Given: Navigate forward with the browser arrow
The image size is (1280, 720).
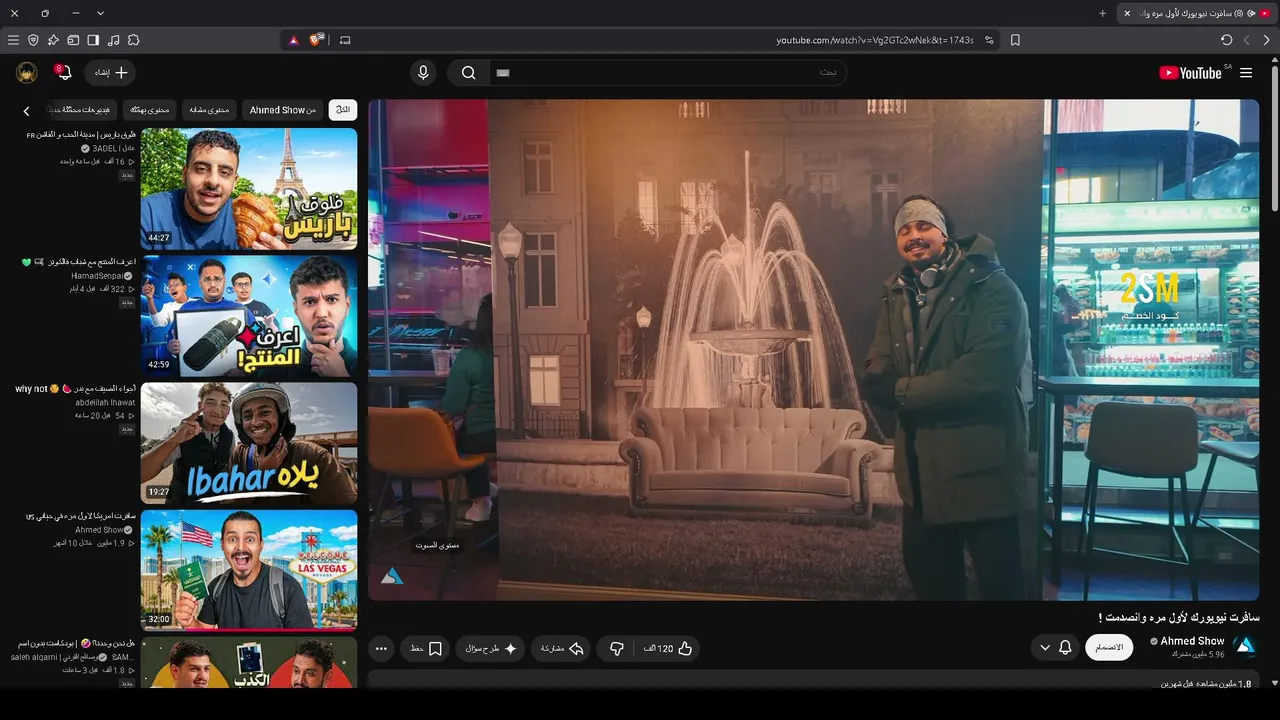Looking at the screenshot, I should tap(1247, 40).
